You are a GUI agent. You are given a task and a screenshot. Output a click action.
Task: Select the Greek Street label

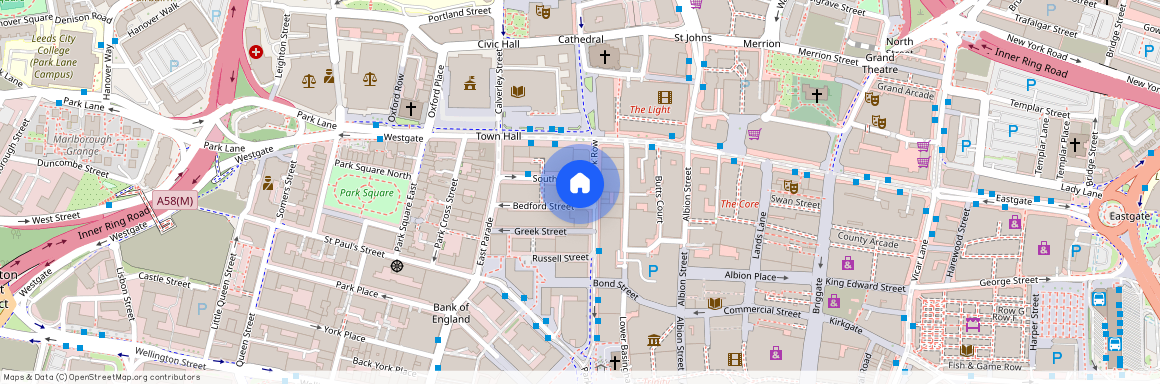(540, 232)
